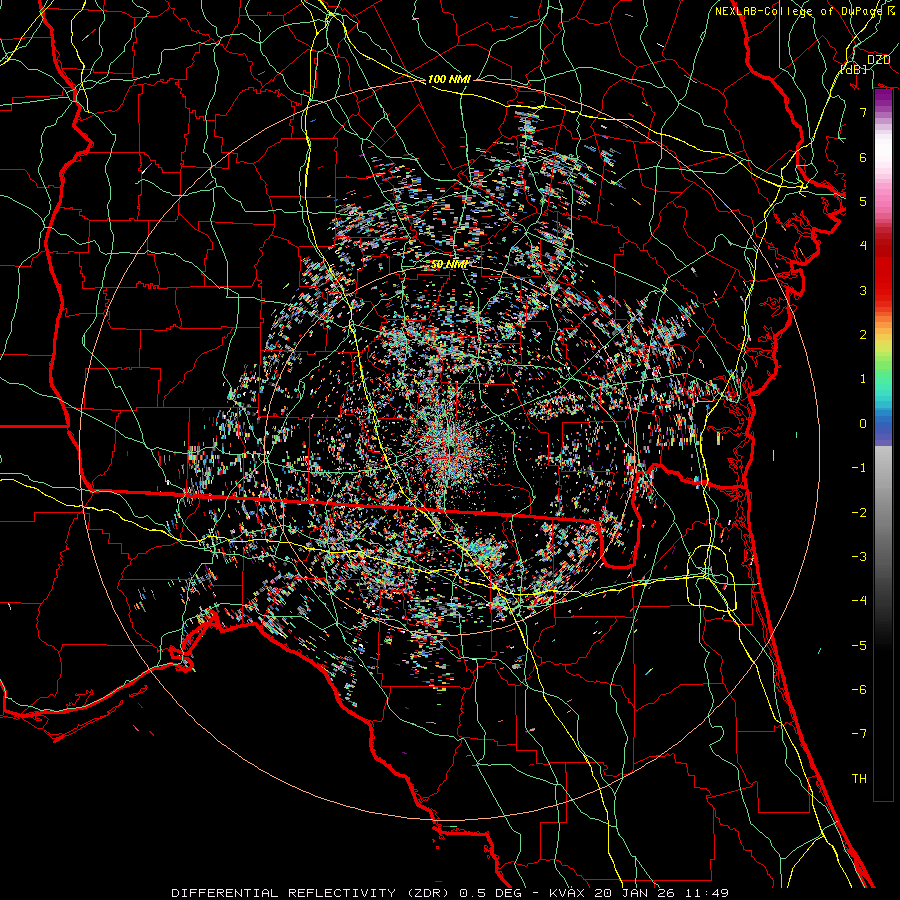This screenshot has width=900, height=900.
Task: Click the TH label on color scale
Action: [859, 779]
